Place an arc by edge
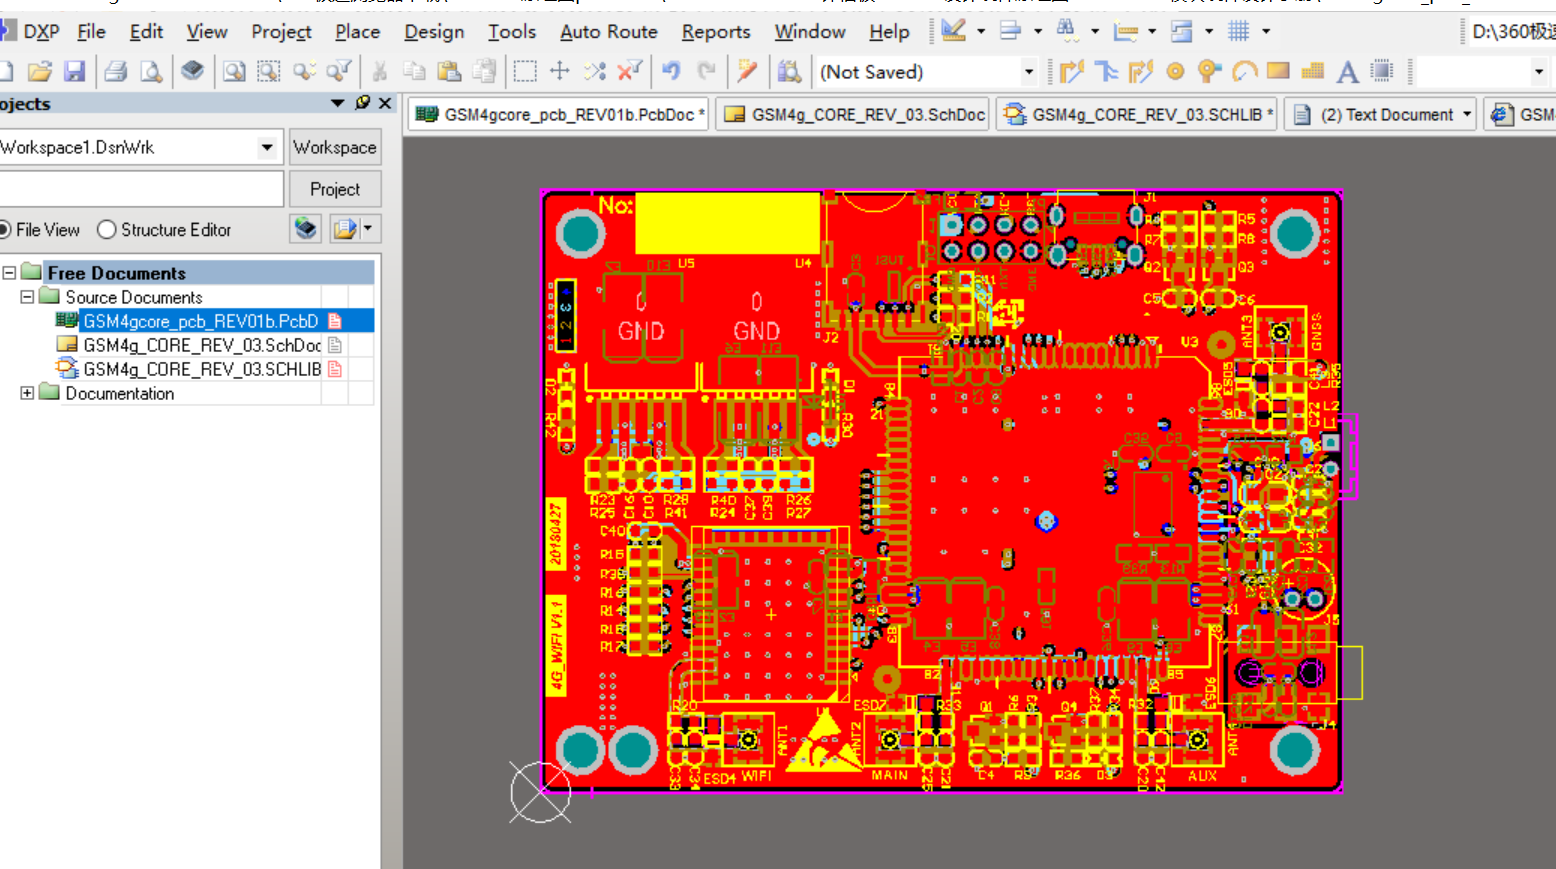The width and height of the screenshot is (1556, 869). pos(1244,71)
